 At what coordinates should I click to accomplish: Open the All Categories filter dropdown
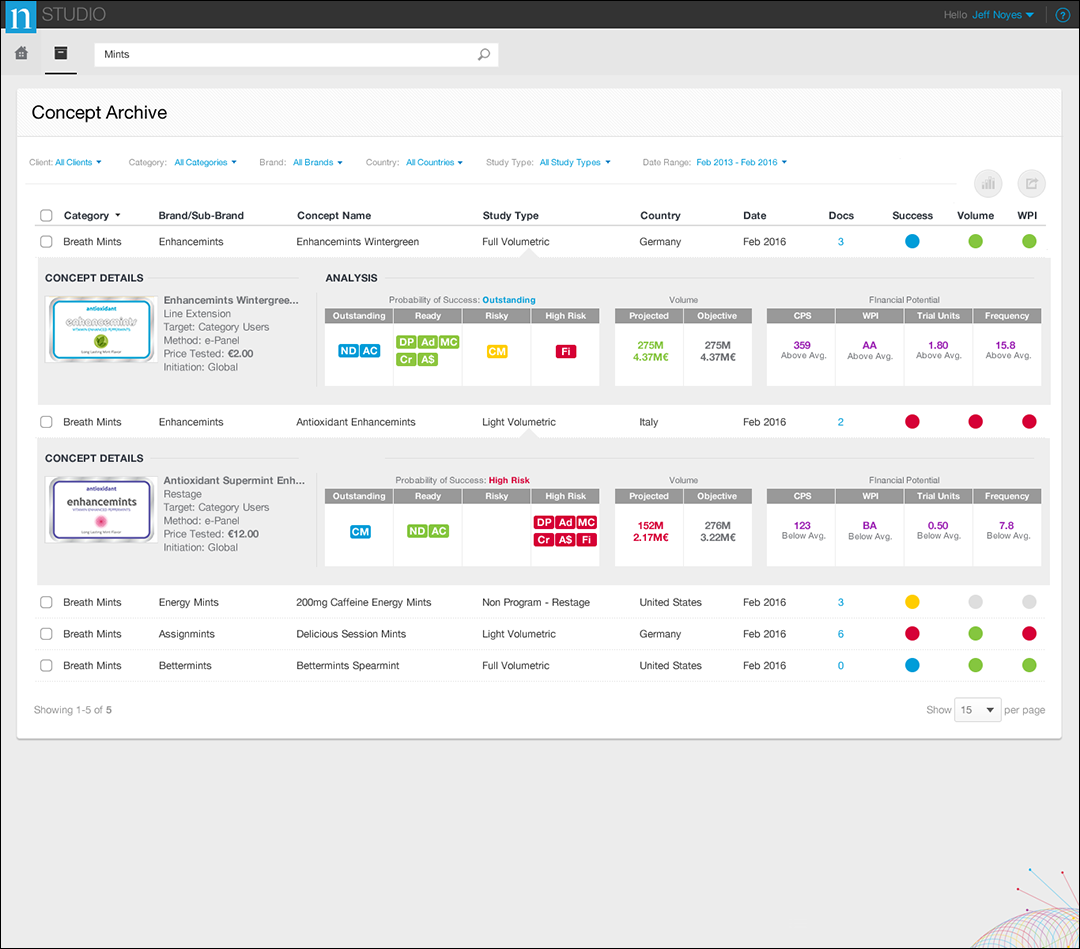click(205, 163)
